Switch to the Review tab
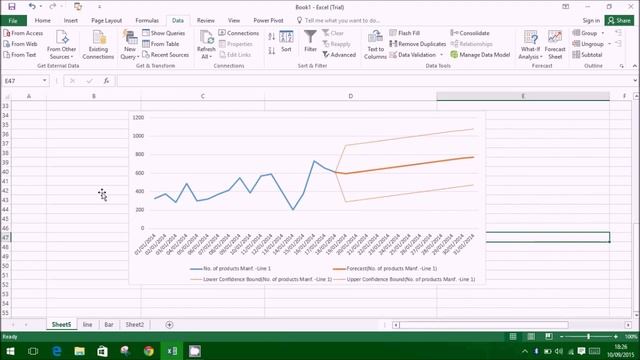Viewport: 640px width, 360px height. pos(205,20)
